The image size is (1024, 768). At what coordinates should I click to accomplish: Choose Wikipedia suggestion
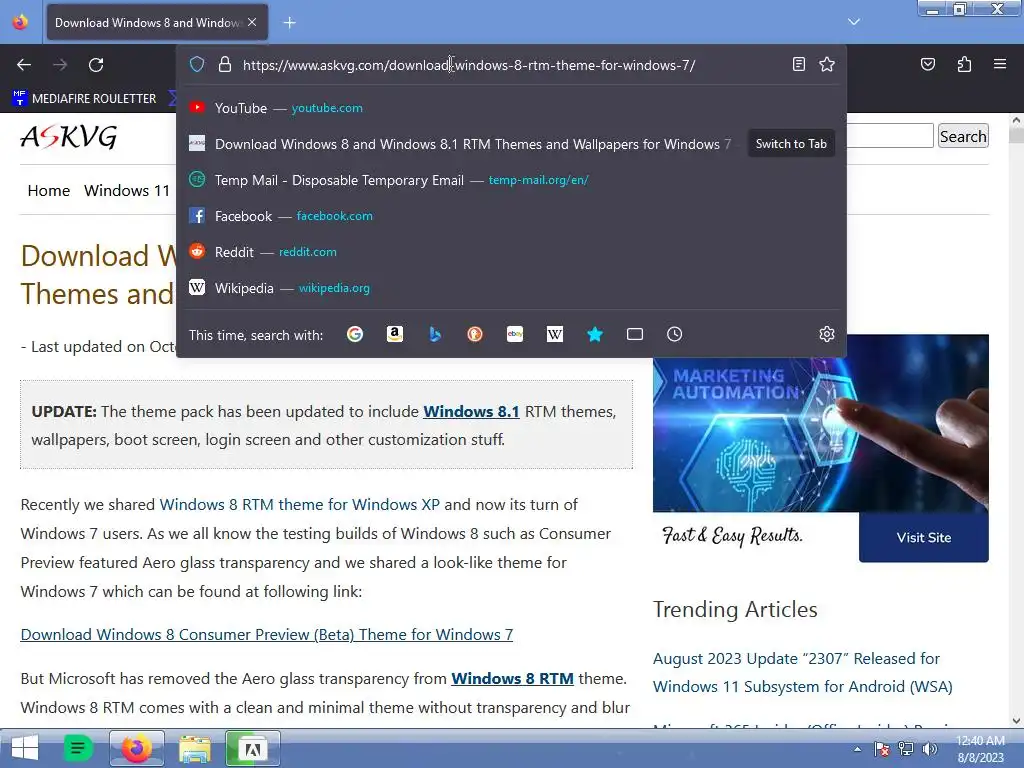pyautogui.click(x=511, y=287)
